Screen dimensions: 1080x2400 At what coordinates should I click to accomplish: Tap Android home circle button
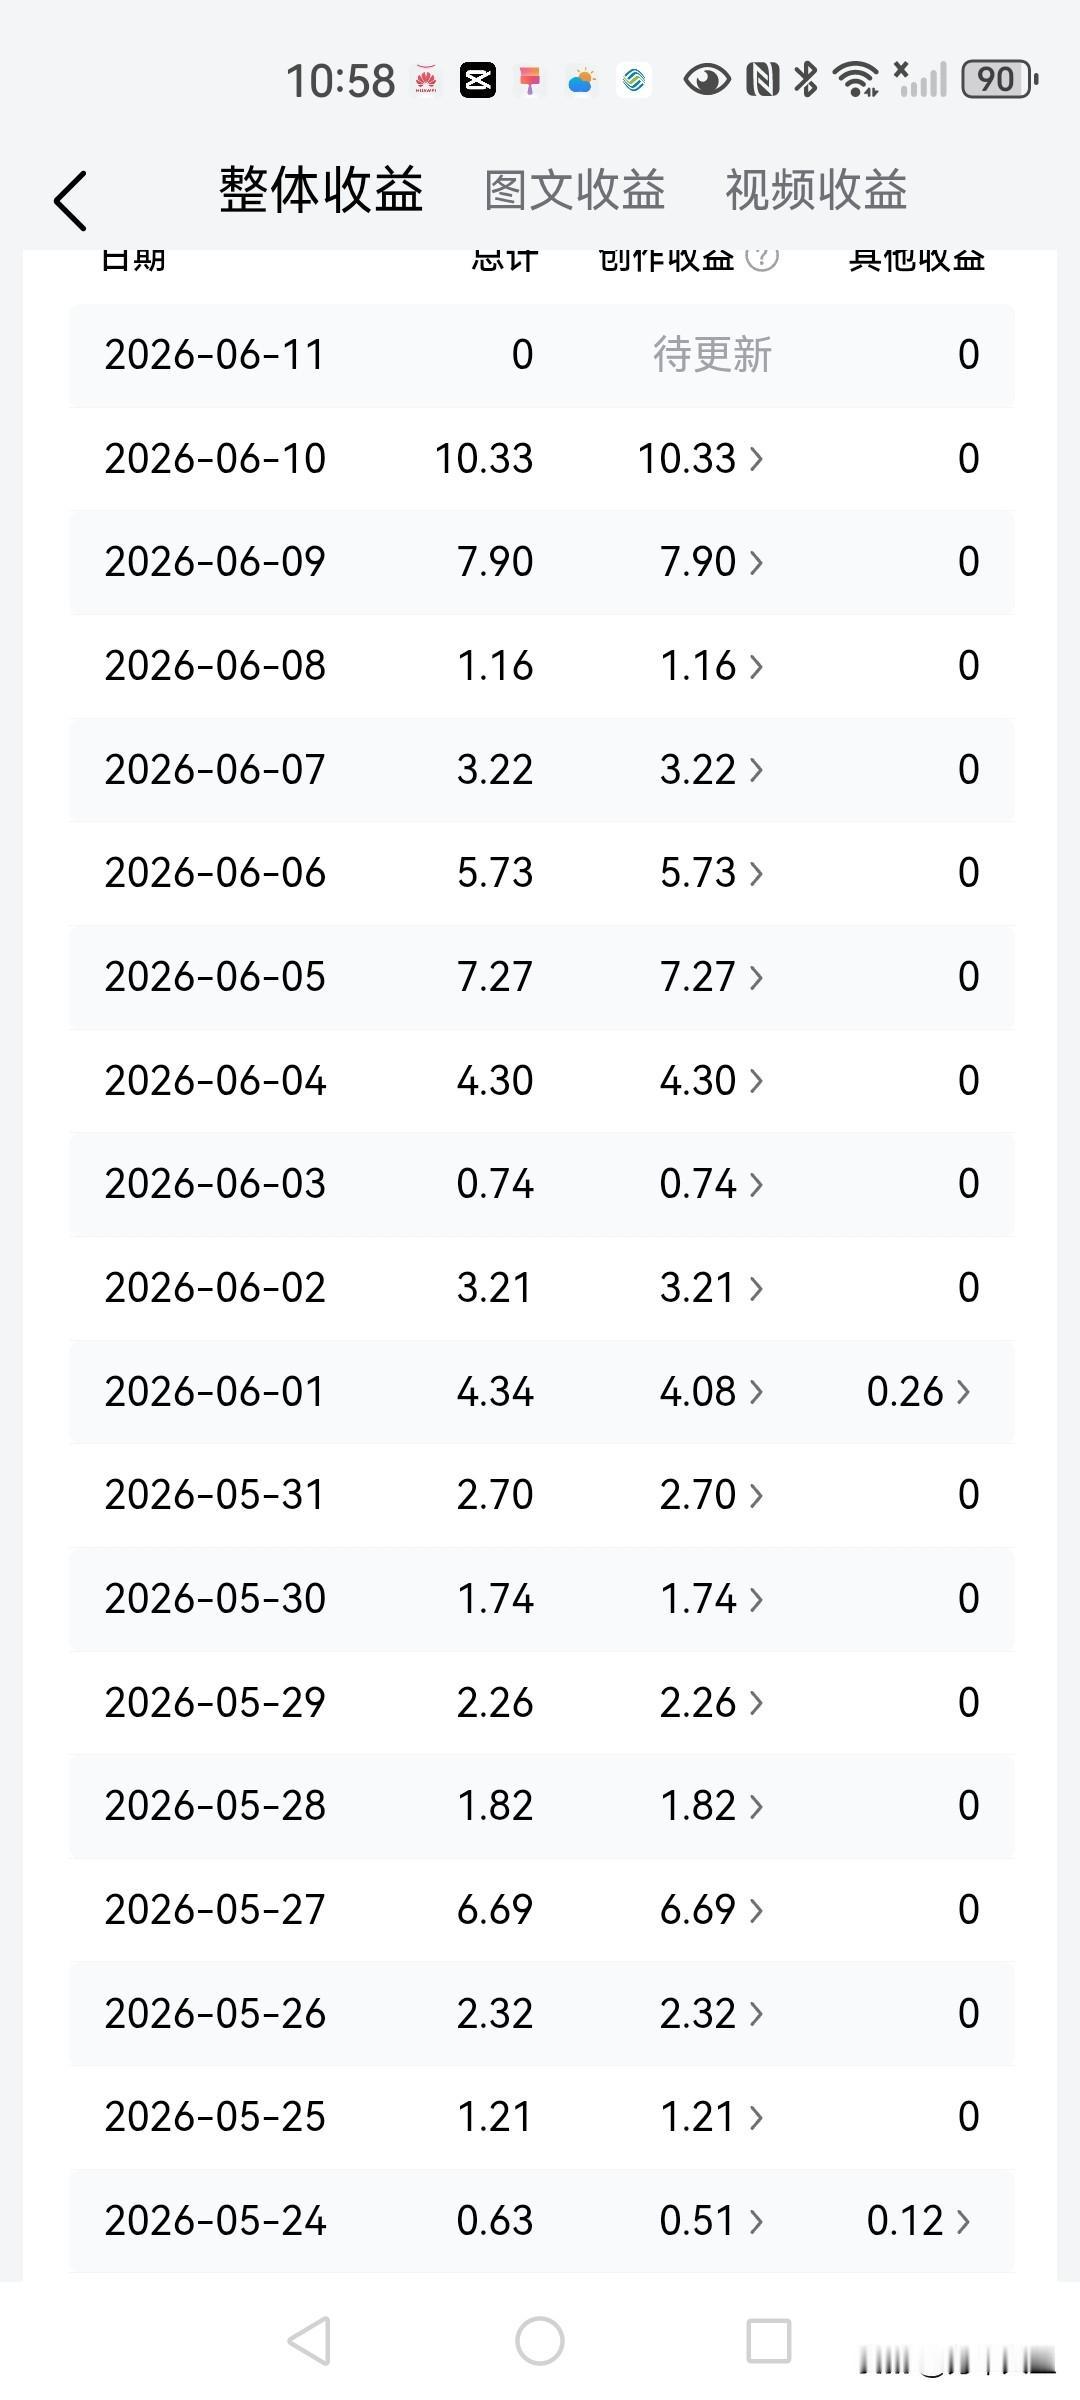[540, 2341]
